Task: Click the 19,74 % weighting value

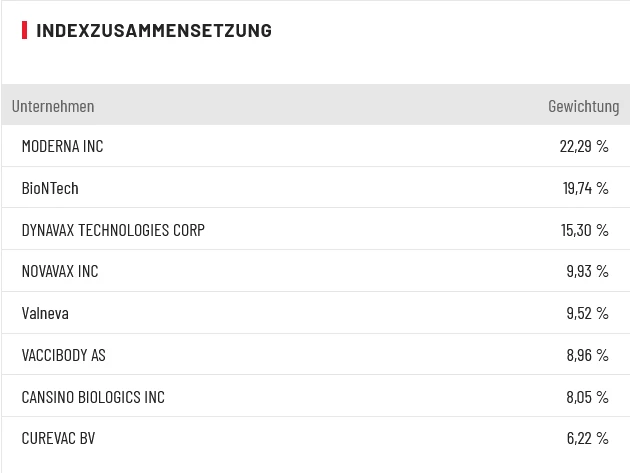Action: point(585,188)
